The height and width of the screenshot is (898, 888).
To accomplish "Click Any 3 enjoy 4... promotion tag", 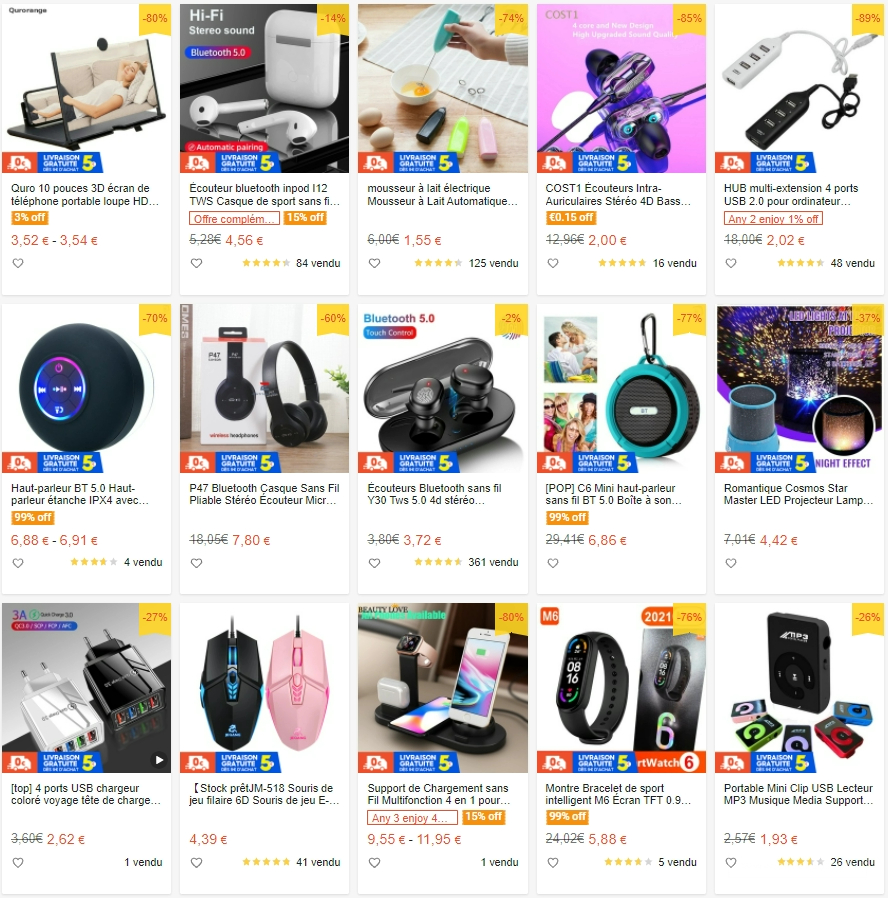I will (x=412, y=817).
